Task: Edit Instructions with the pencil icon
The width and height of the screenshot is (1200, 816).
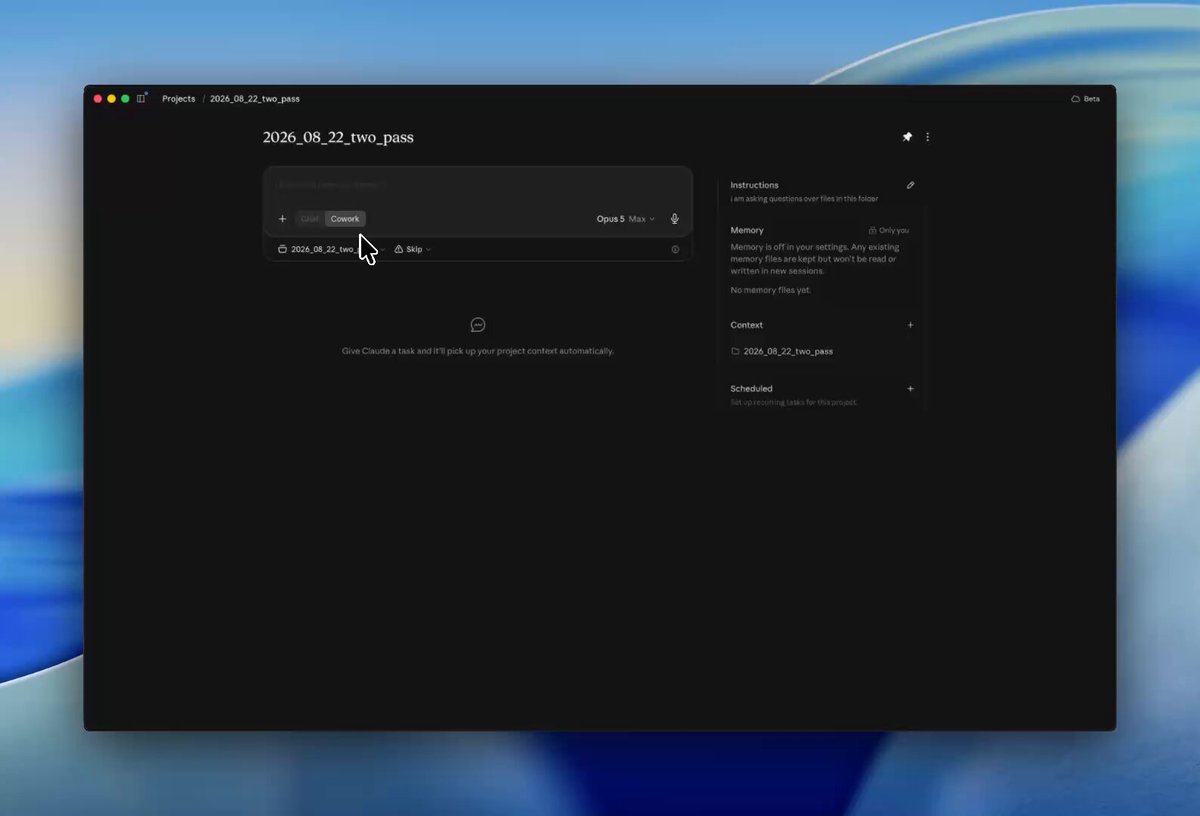Action: pyautogui.click(x=910, y=185)
